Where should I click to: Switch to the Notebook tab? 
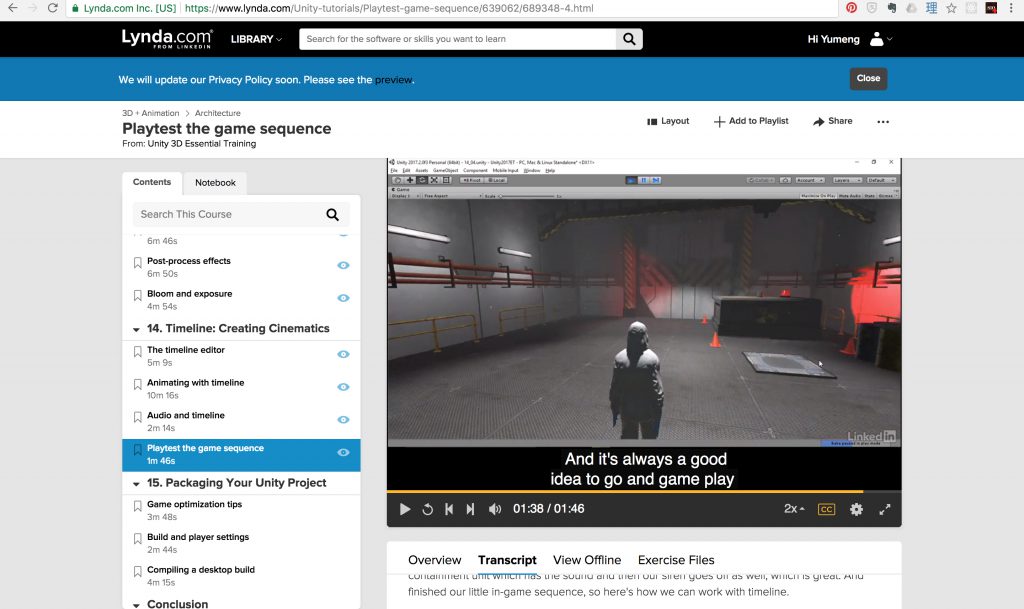215,183
